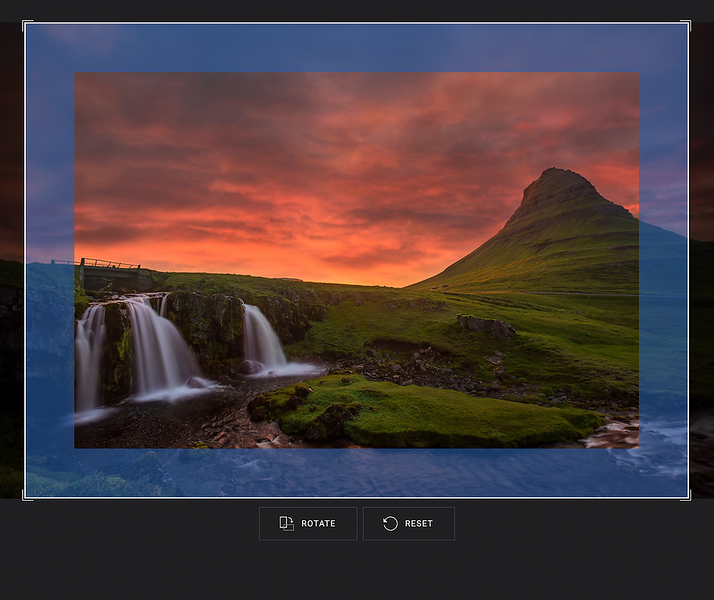
Task: Click the circular reset arrow icon
Action: (x=390, y=524)
